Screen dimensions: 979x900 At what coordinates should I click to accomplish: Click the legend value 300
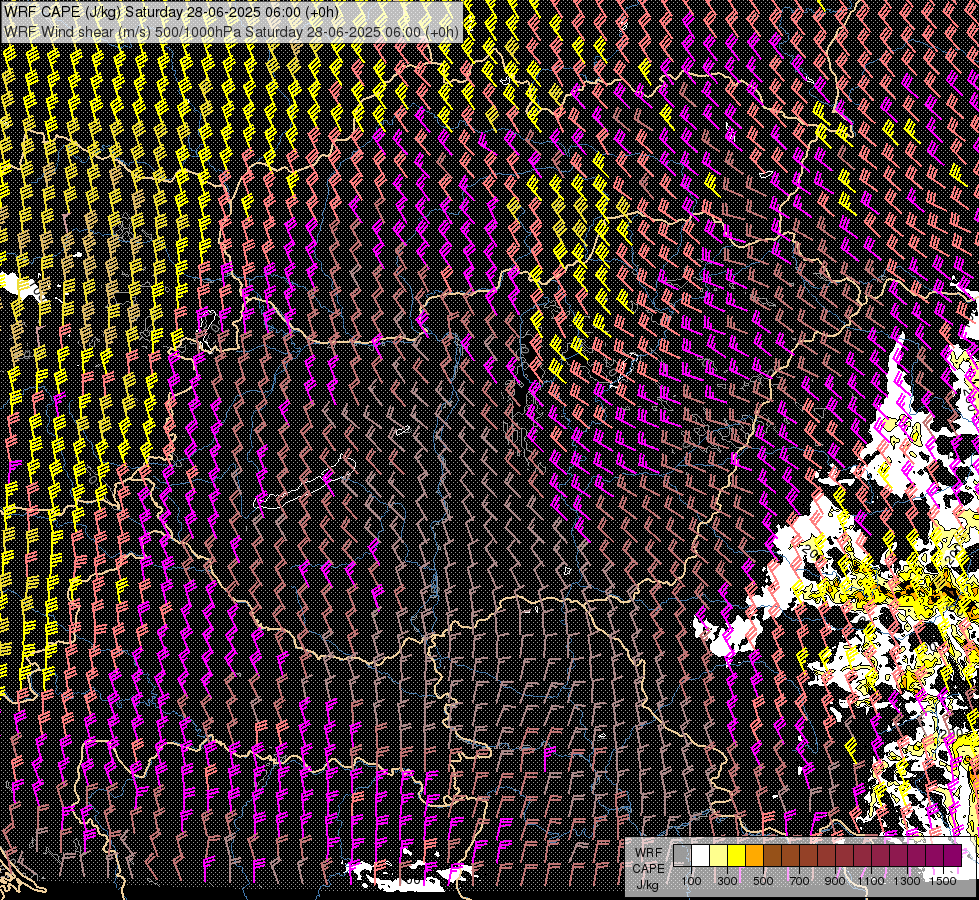pyautogui.click(x=727, y=881)
